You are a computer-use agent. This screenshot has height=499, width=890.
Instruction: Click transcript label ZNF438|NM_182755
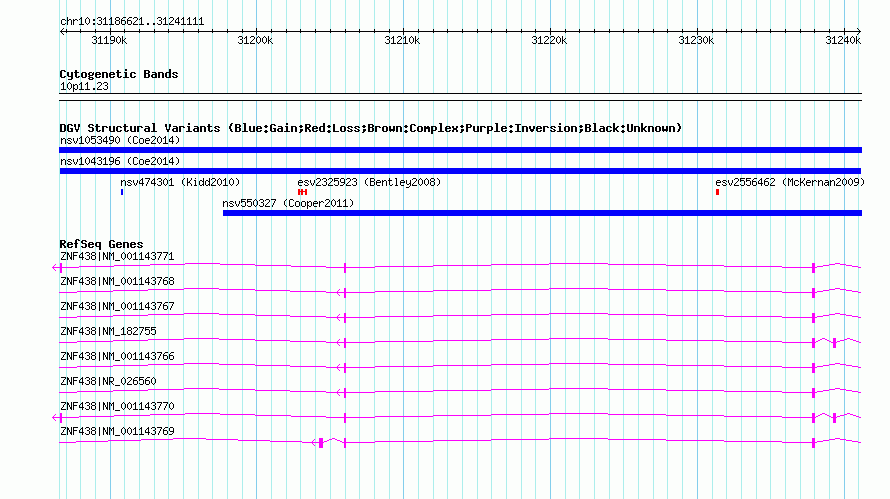(108, 332)
